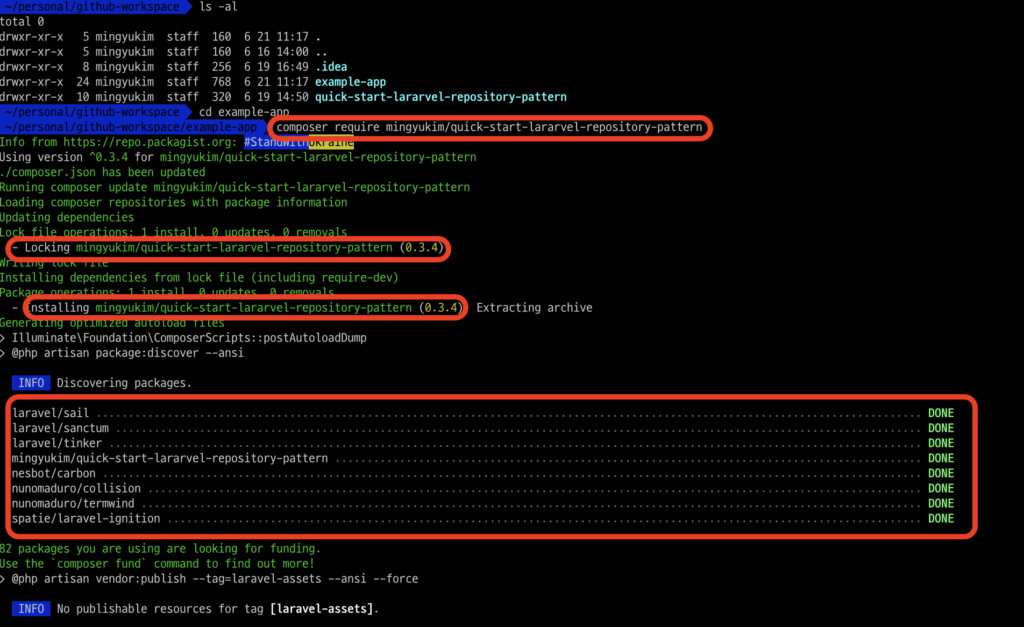The height and width of the screenshot is (627, 1024).
Task: Click 'Installing dependencies from lock file' line
Action: pos(199,278)
